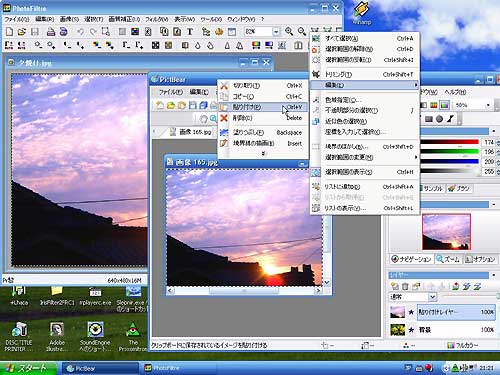Image resolution: width=500 pixels, height=375 pixels.
Task: Select the Text 'T' tool in PhotoFiltre
Action: point(190,32)
